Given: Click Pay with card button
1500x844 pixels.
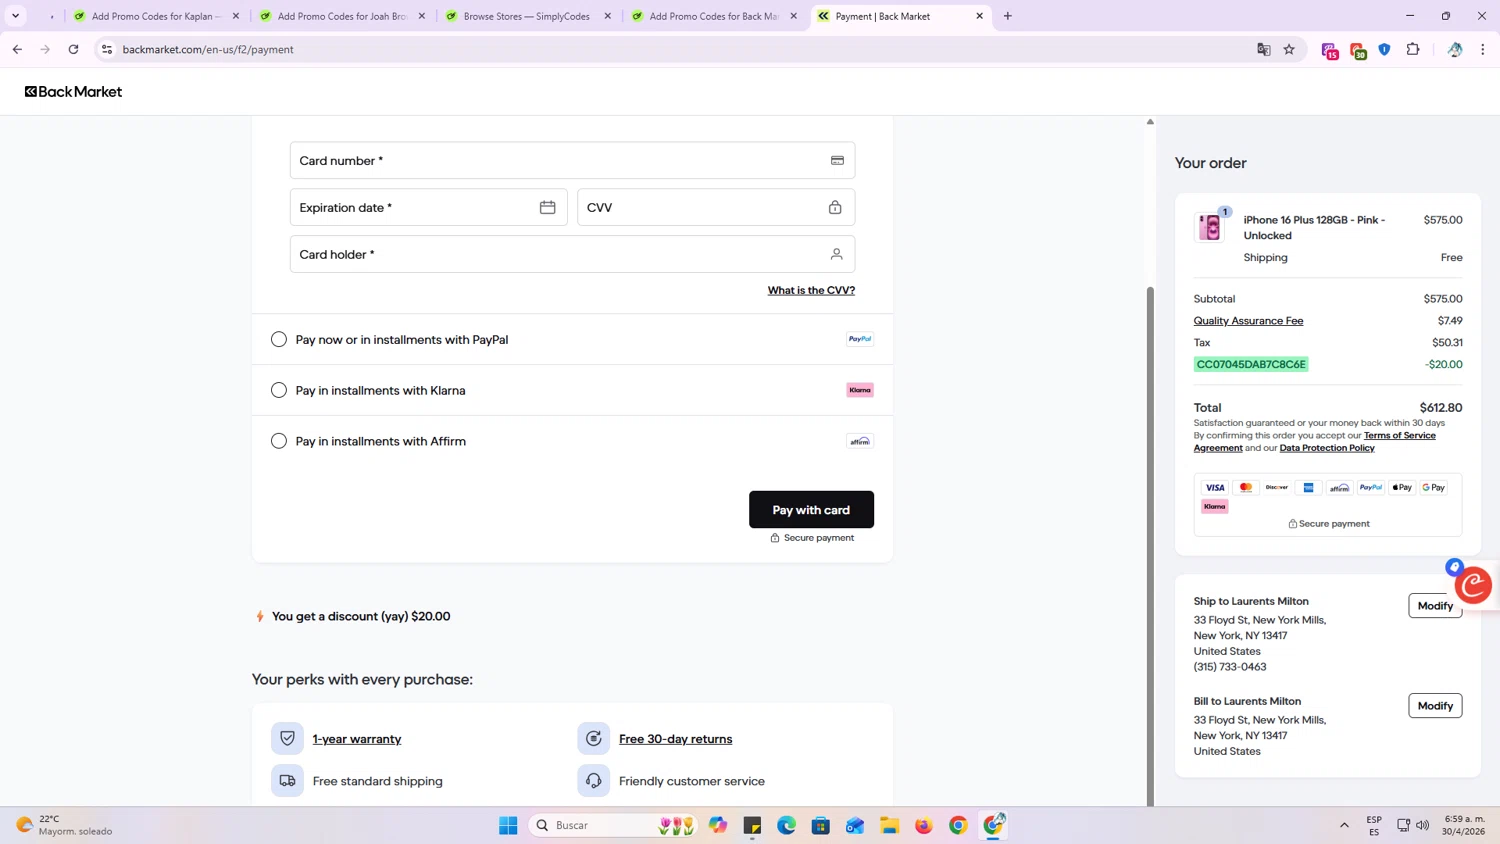Looking at the screenshot, I should click(x=811, y=510).
